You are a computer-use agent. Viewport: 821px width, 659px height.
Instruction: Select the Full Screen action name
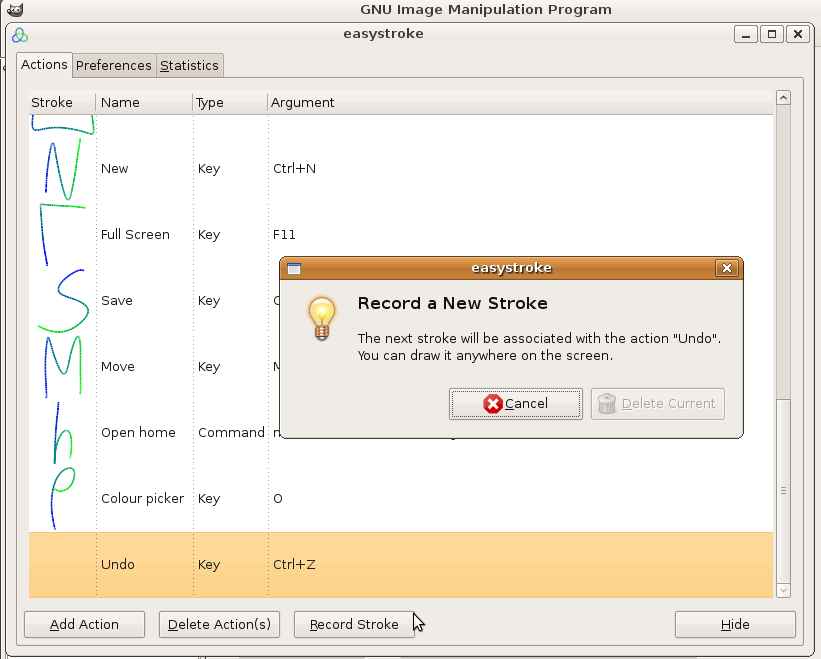[135, 234]
